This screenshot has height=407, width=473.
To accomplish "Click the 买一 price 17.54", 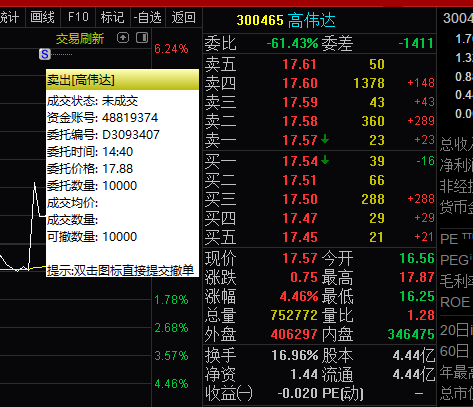I will click(300, 161).
